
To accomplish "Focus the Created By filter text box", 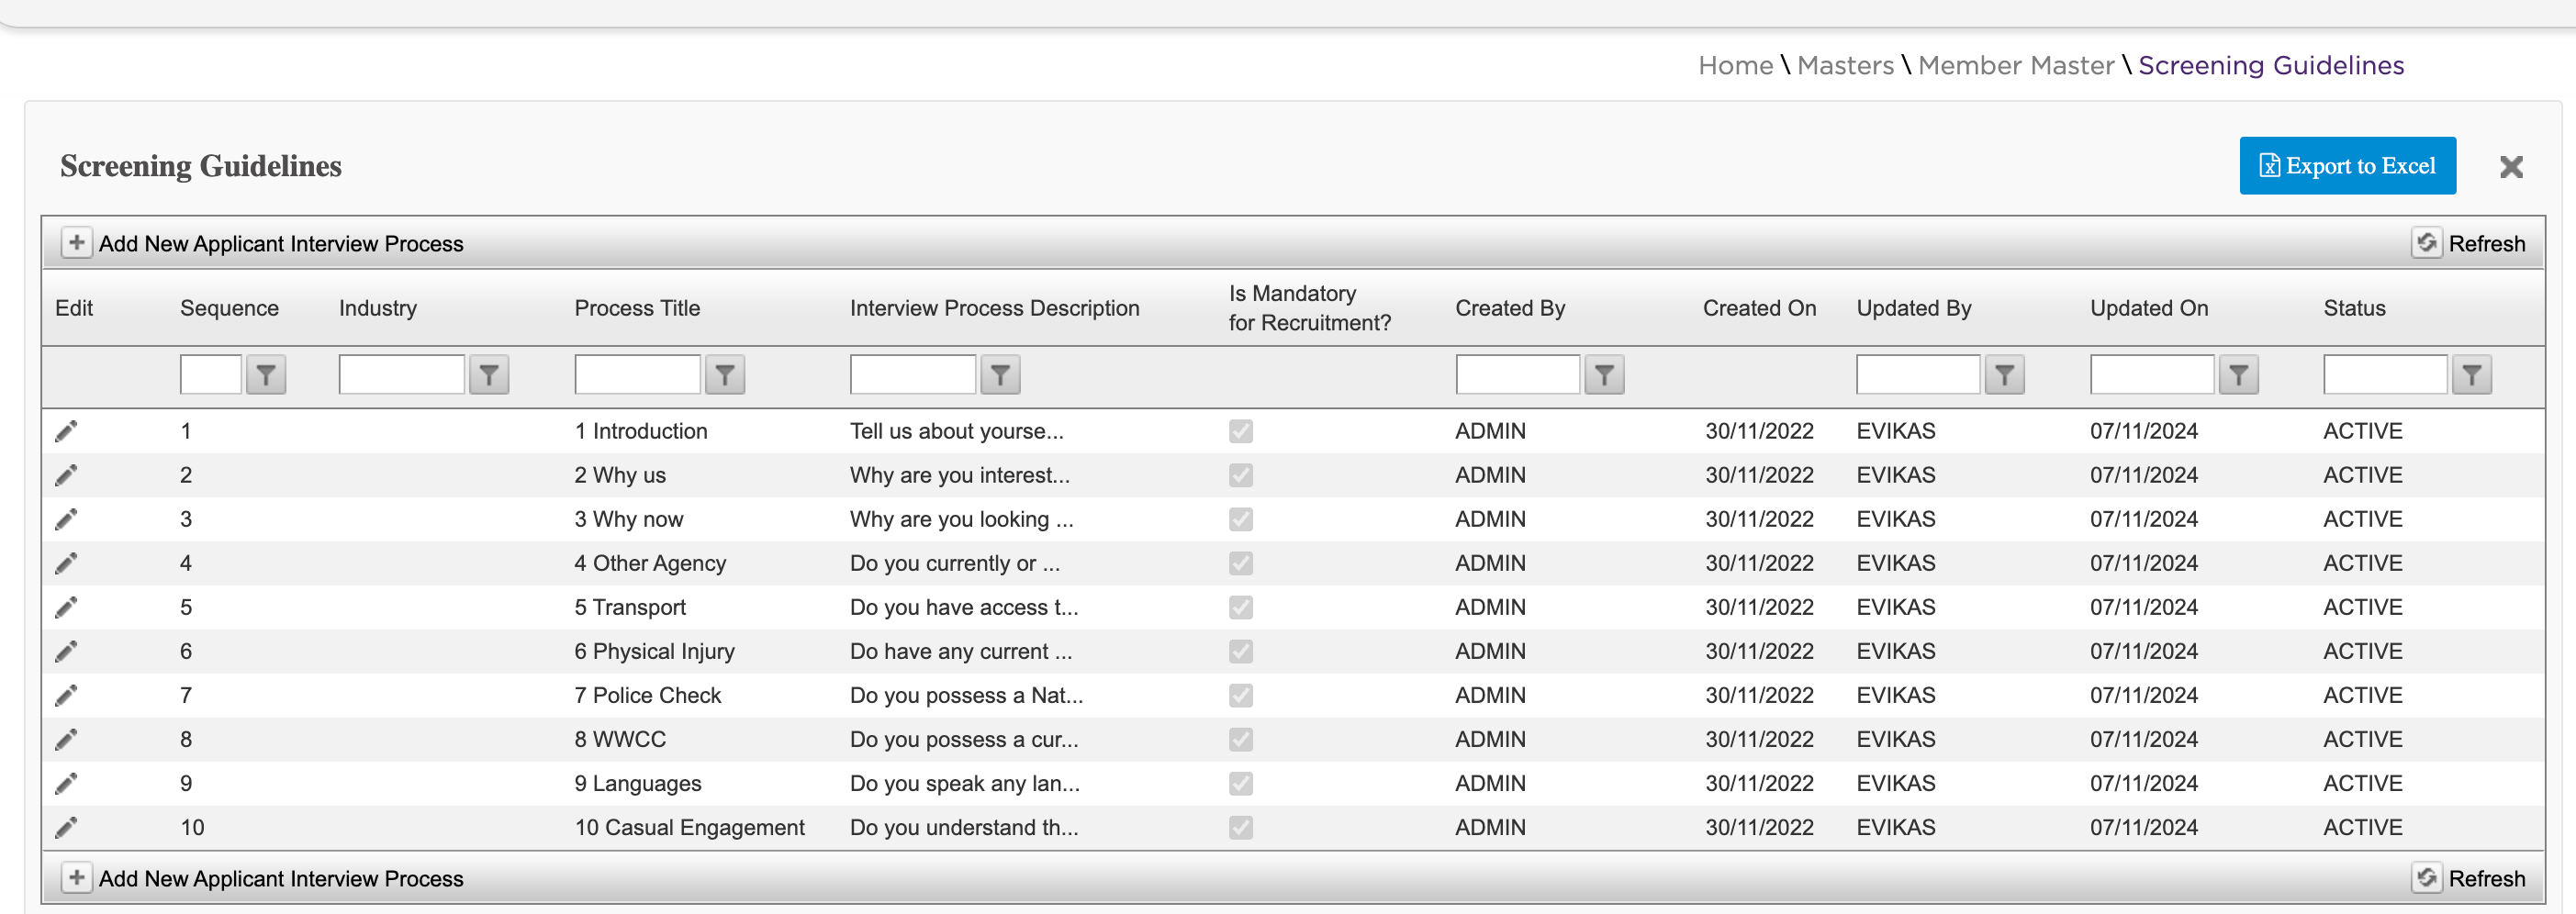I will click(1518, 375).
